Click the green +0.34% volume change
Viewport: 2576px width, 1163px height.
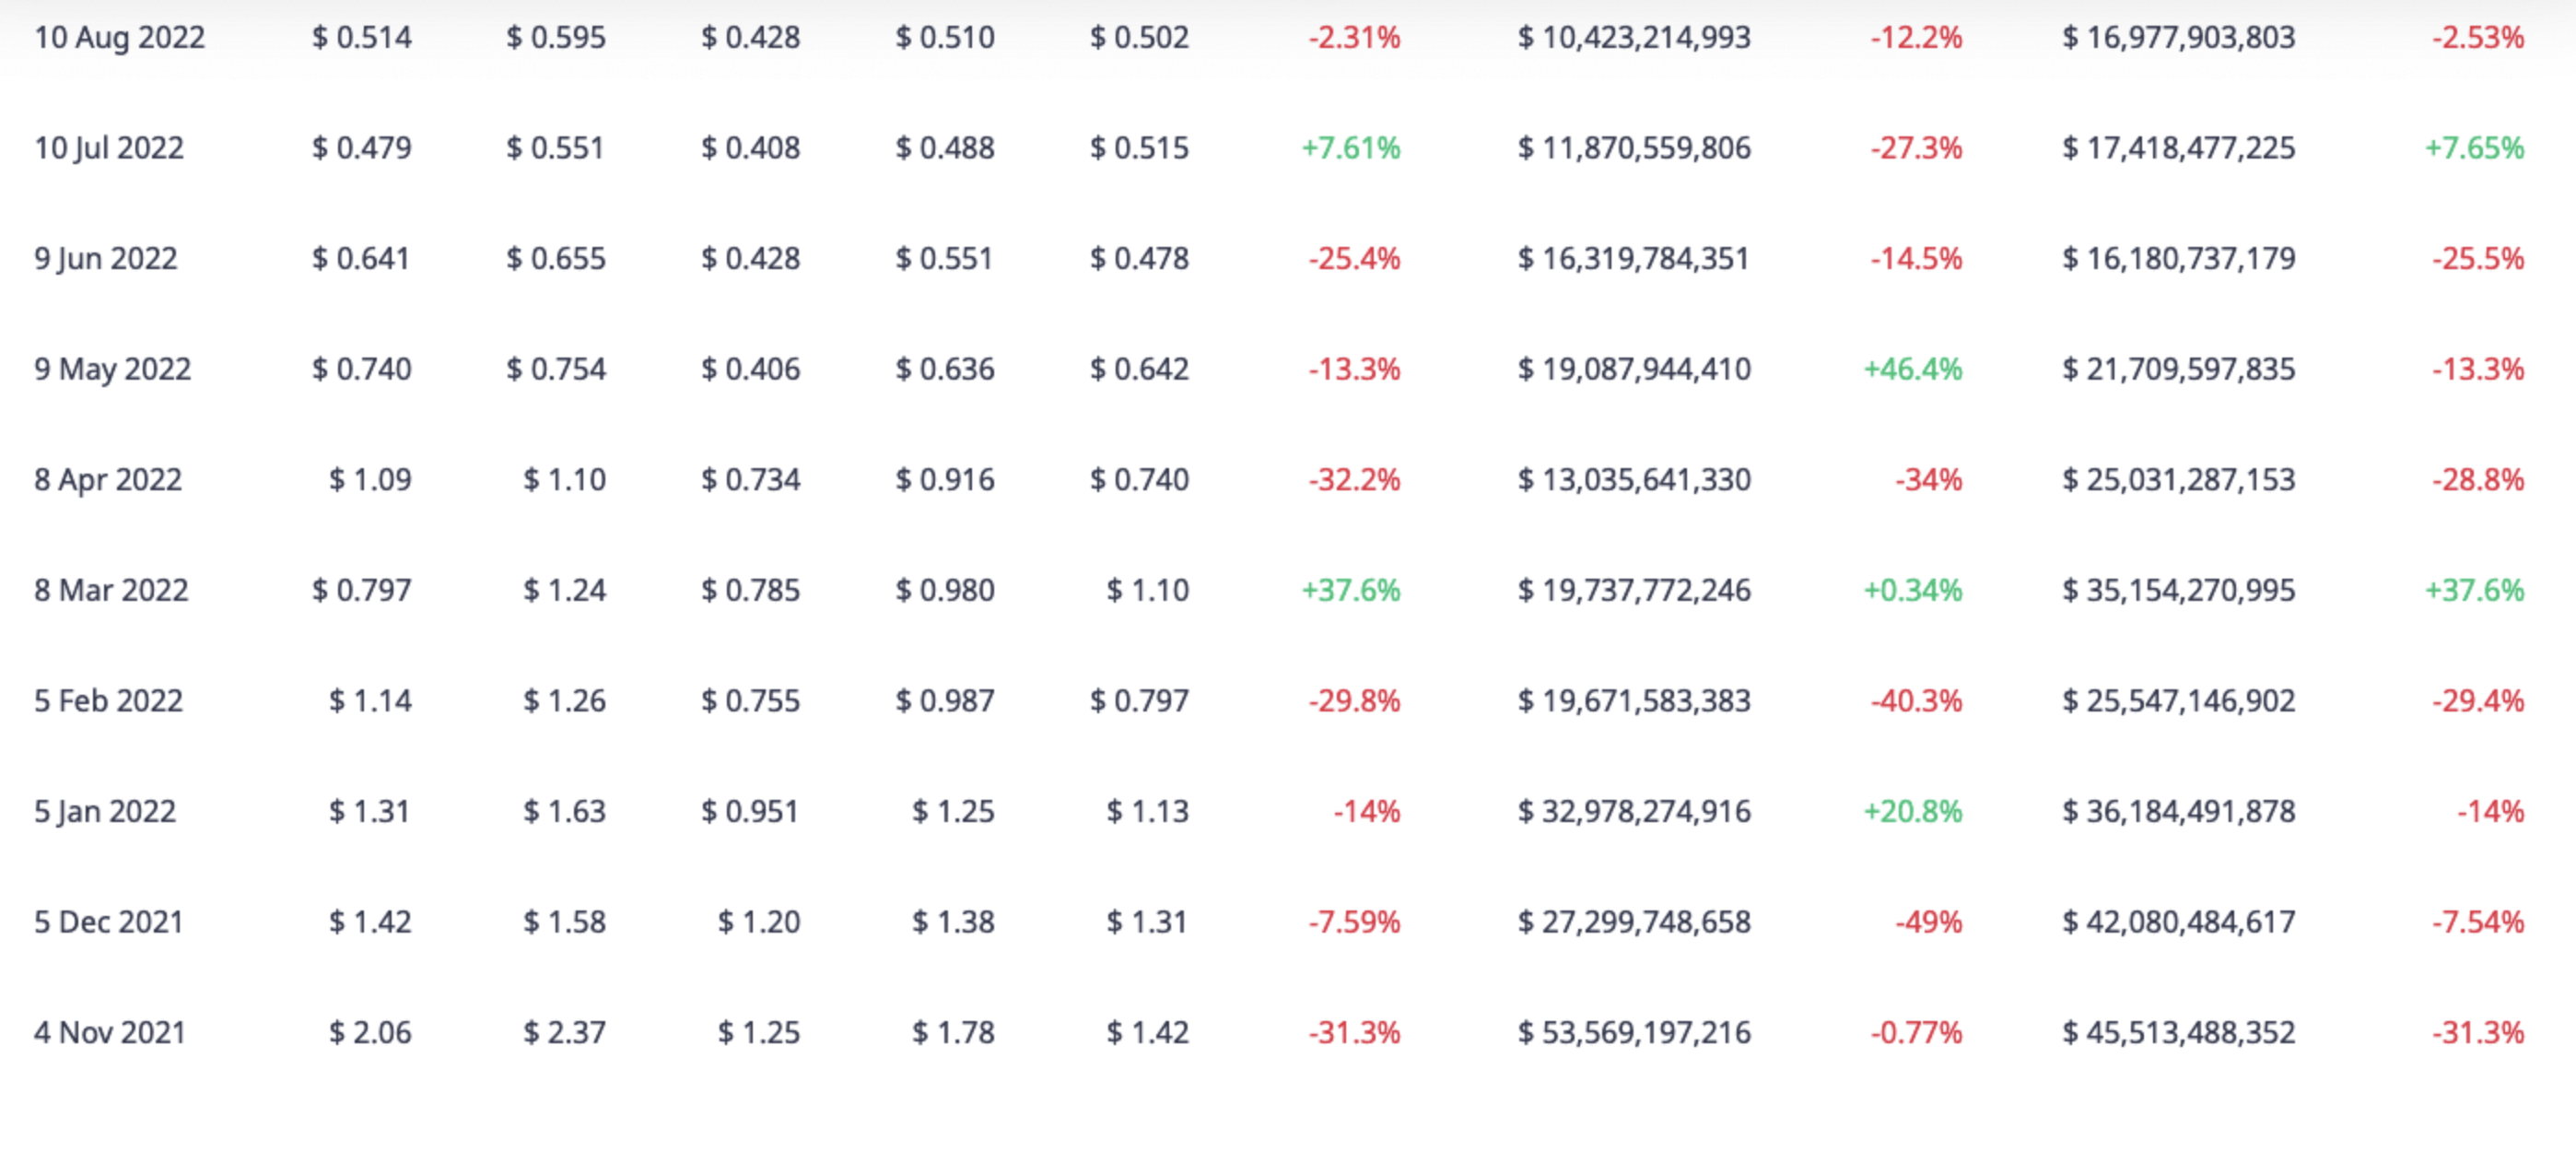pyautogui.click(x=1912, y=590)
